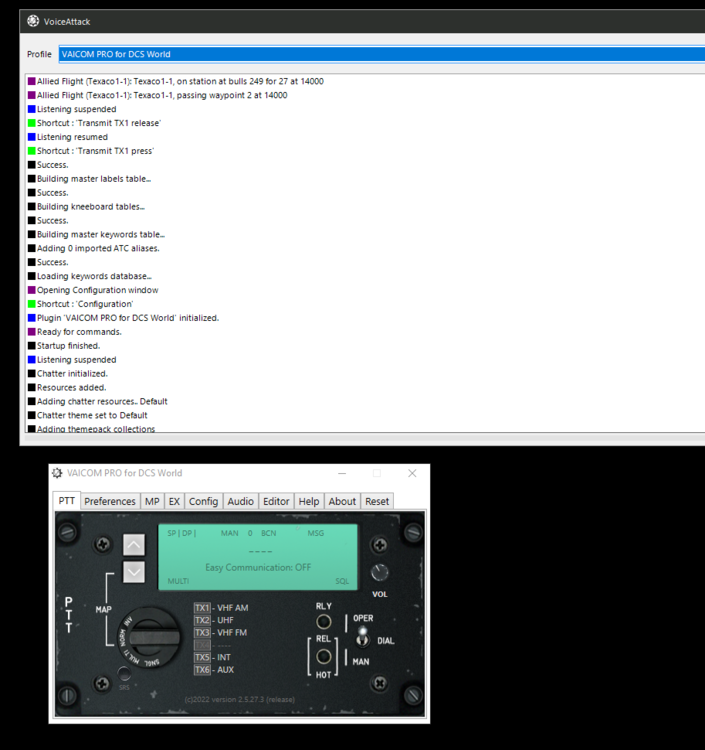Click log entry 'Startup finished.'

pyautogui.click(x=64, y=345)
